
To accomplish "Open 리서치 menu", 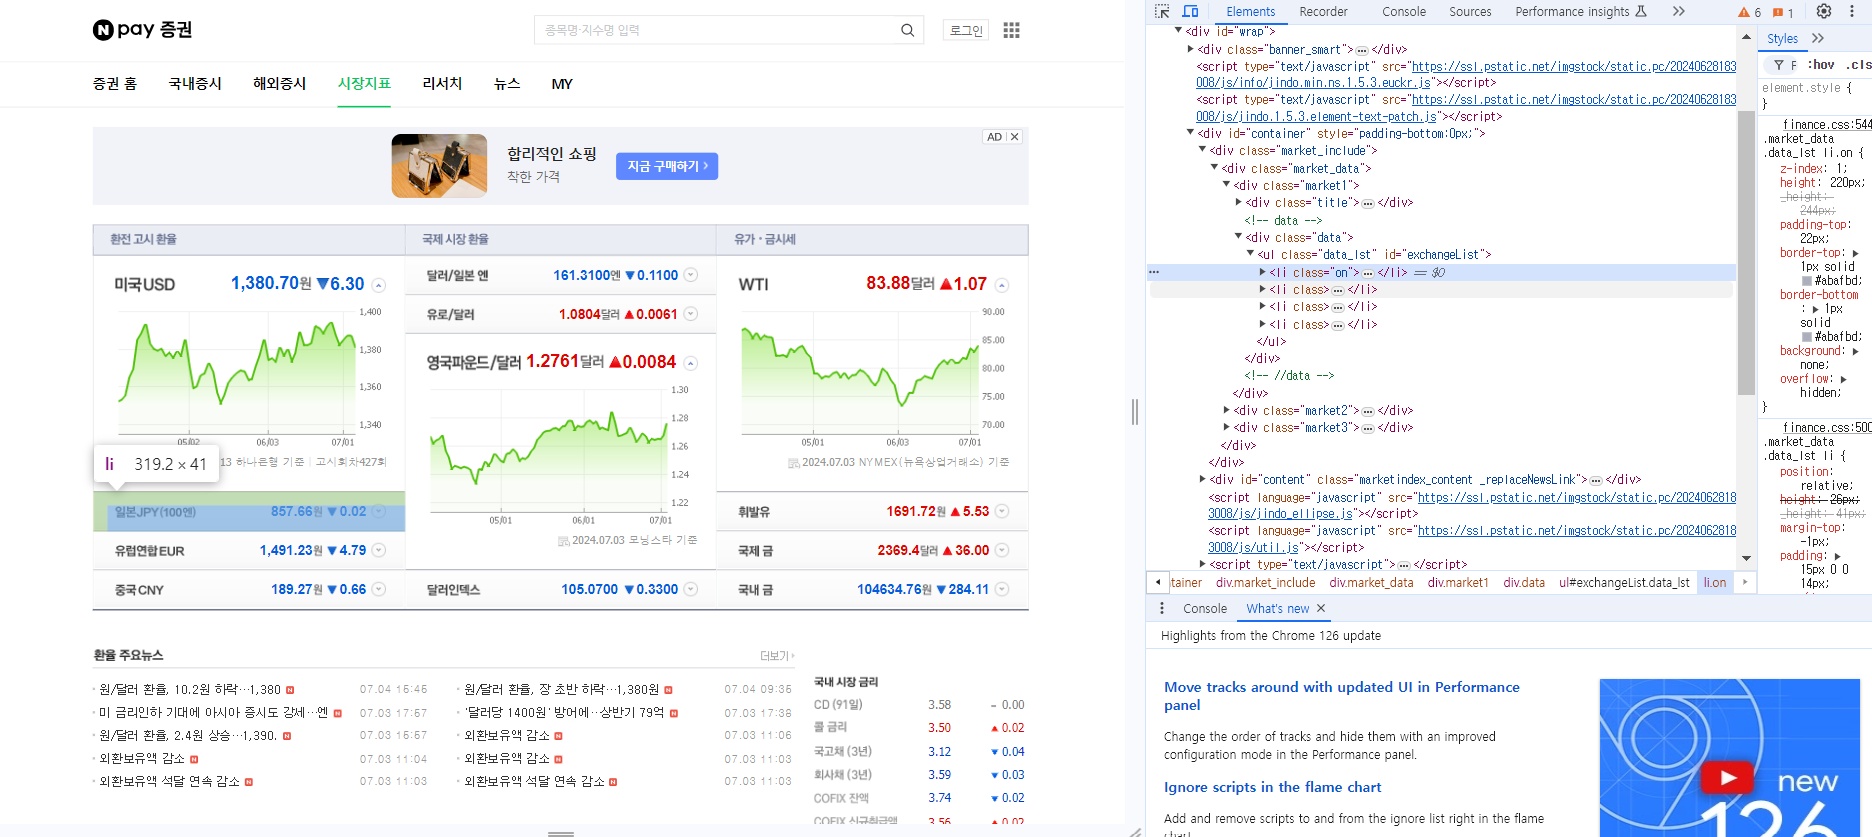I will point(442,84).
